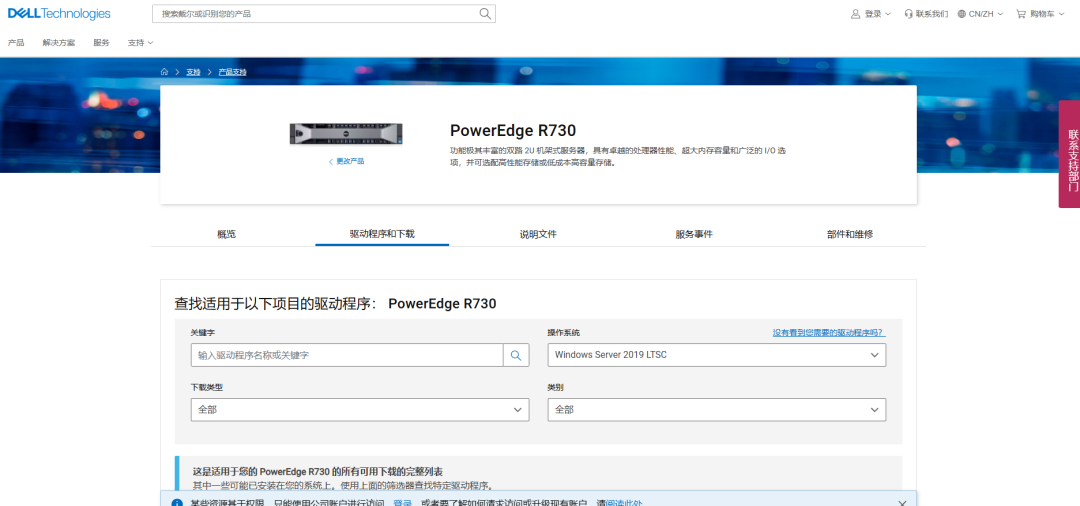Open the 服务 navigation menu
The width and height of the screenshot is (1080, 506).
[101, 43]
